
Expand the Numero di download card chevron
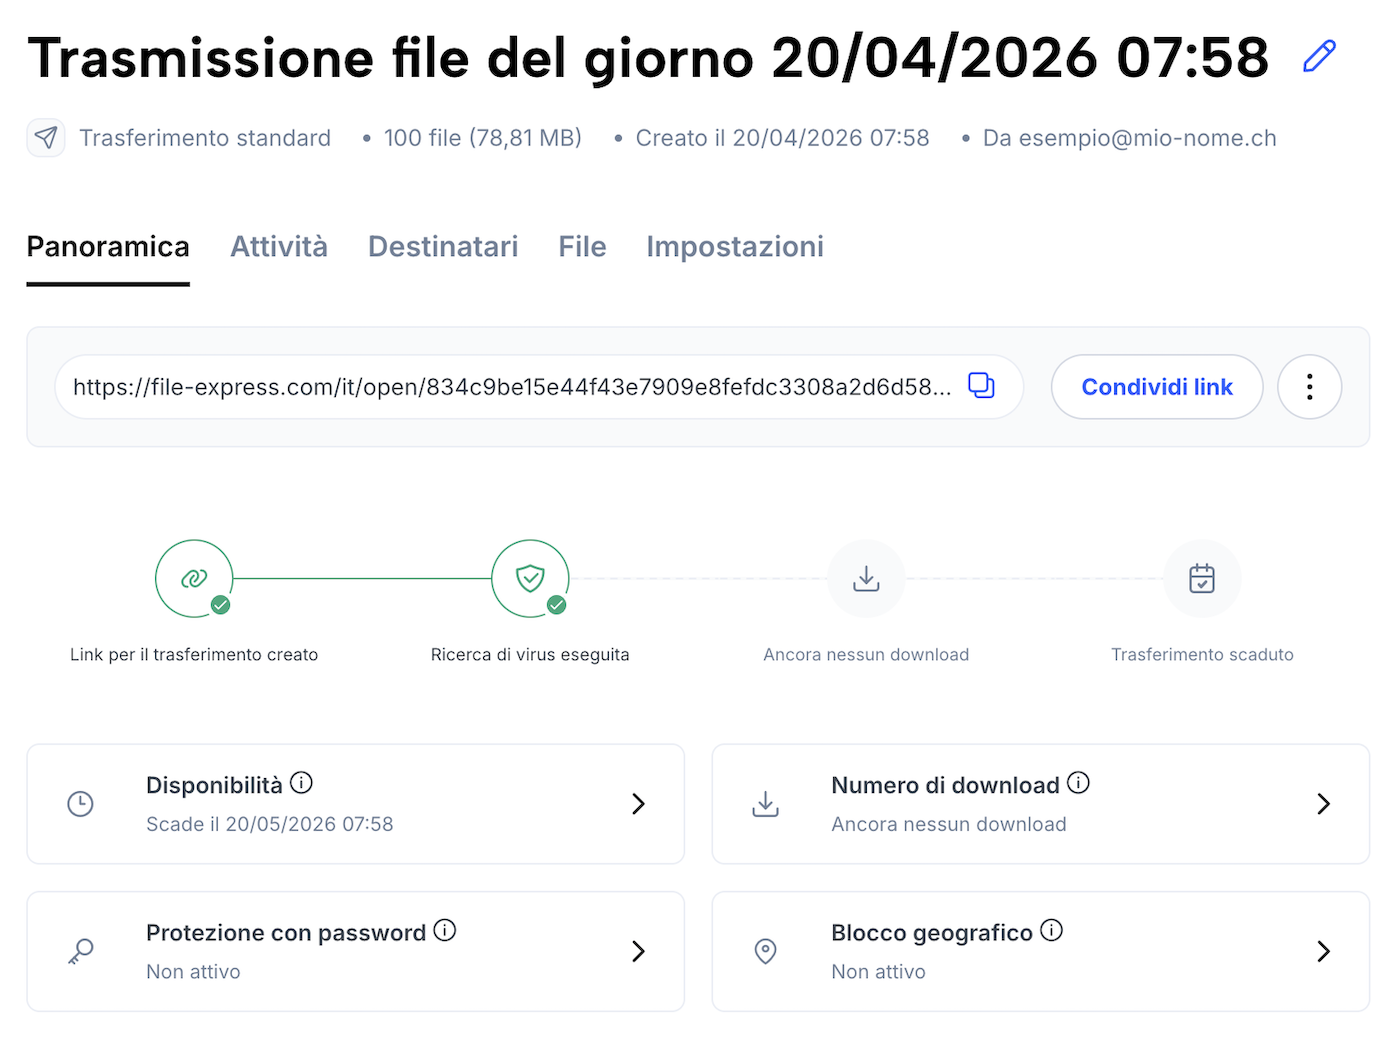[1323, 804]
